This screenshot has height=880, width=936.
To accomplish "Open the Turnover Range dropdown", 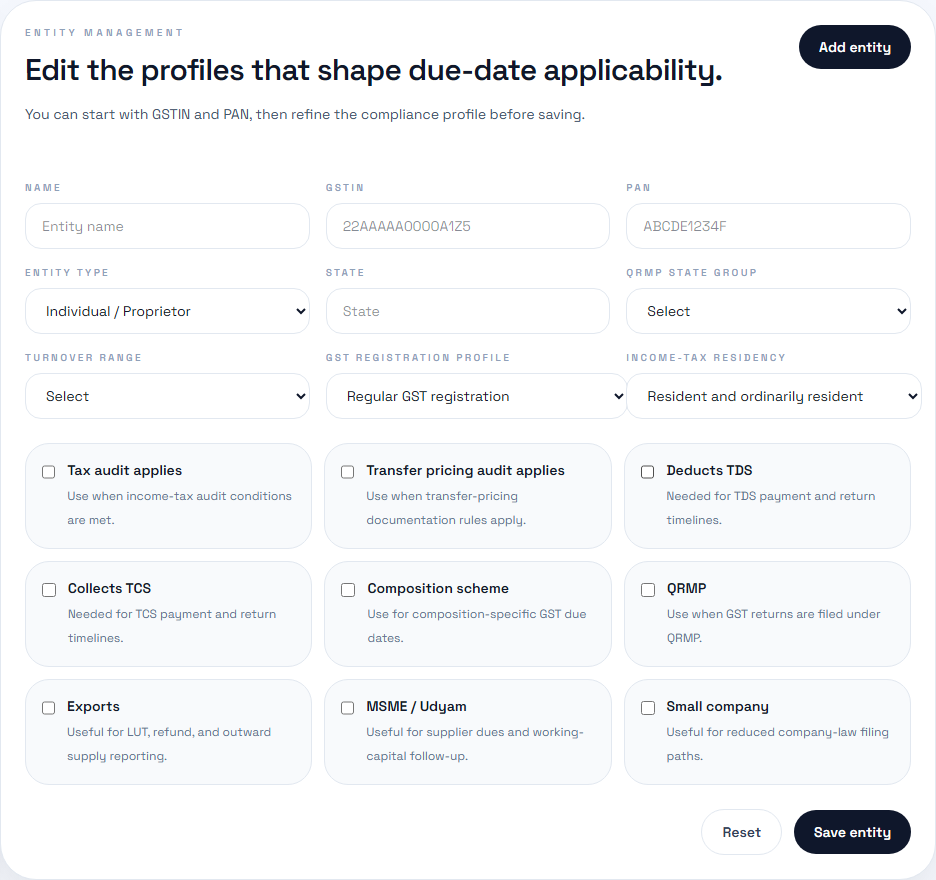I will point(167,396).
